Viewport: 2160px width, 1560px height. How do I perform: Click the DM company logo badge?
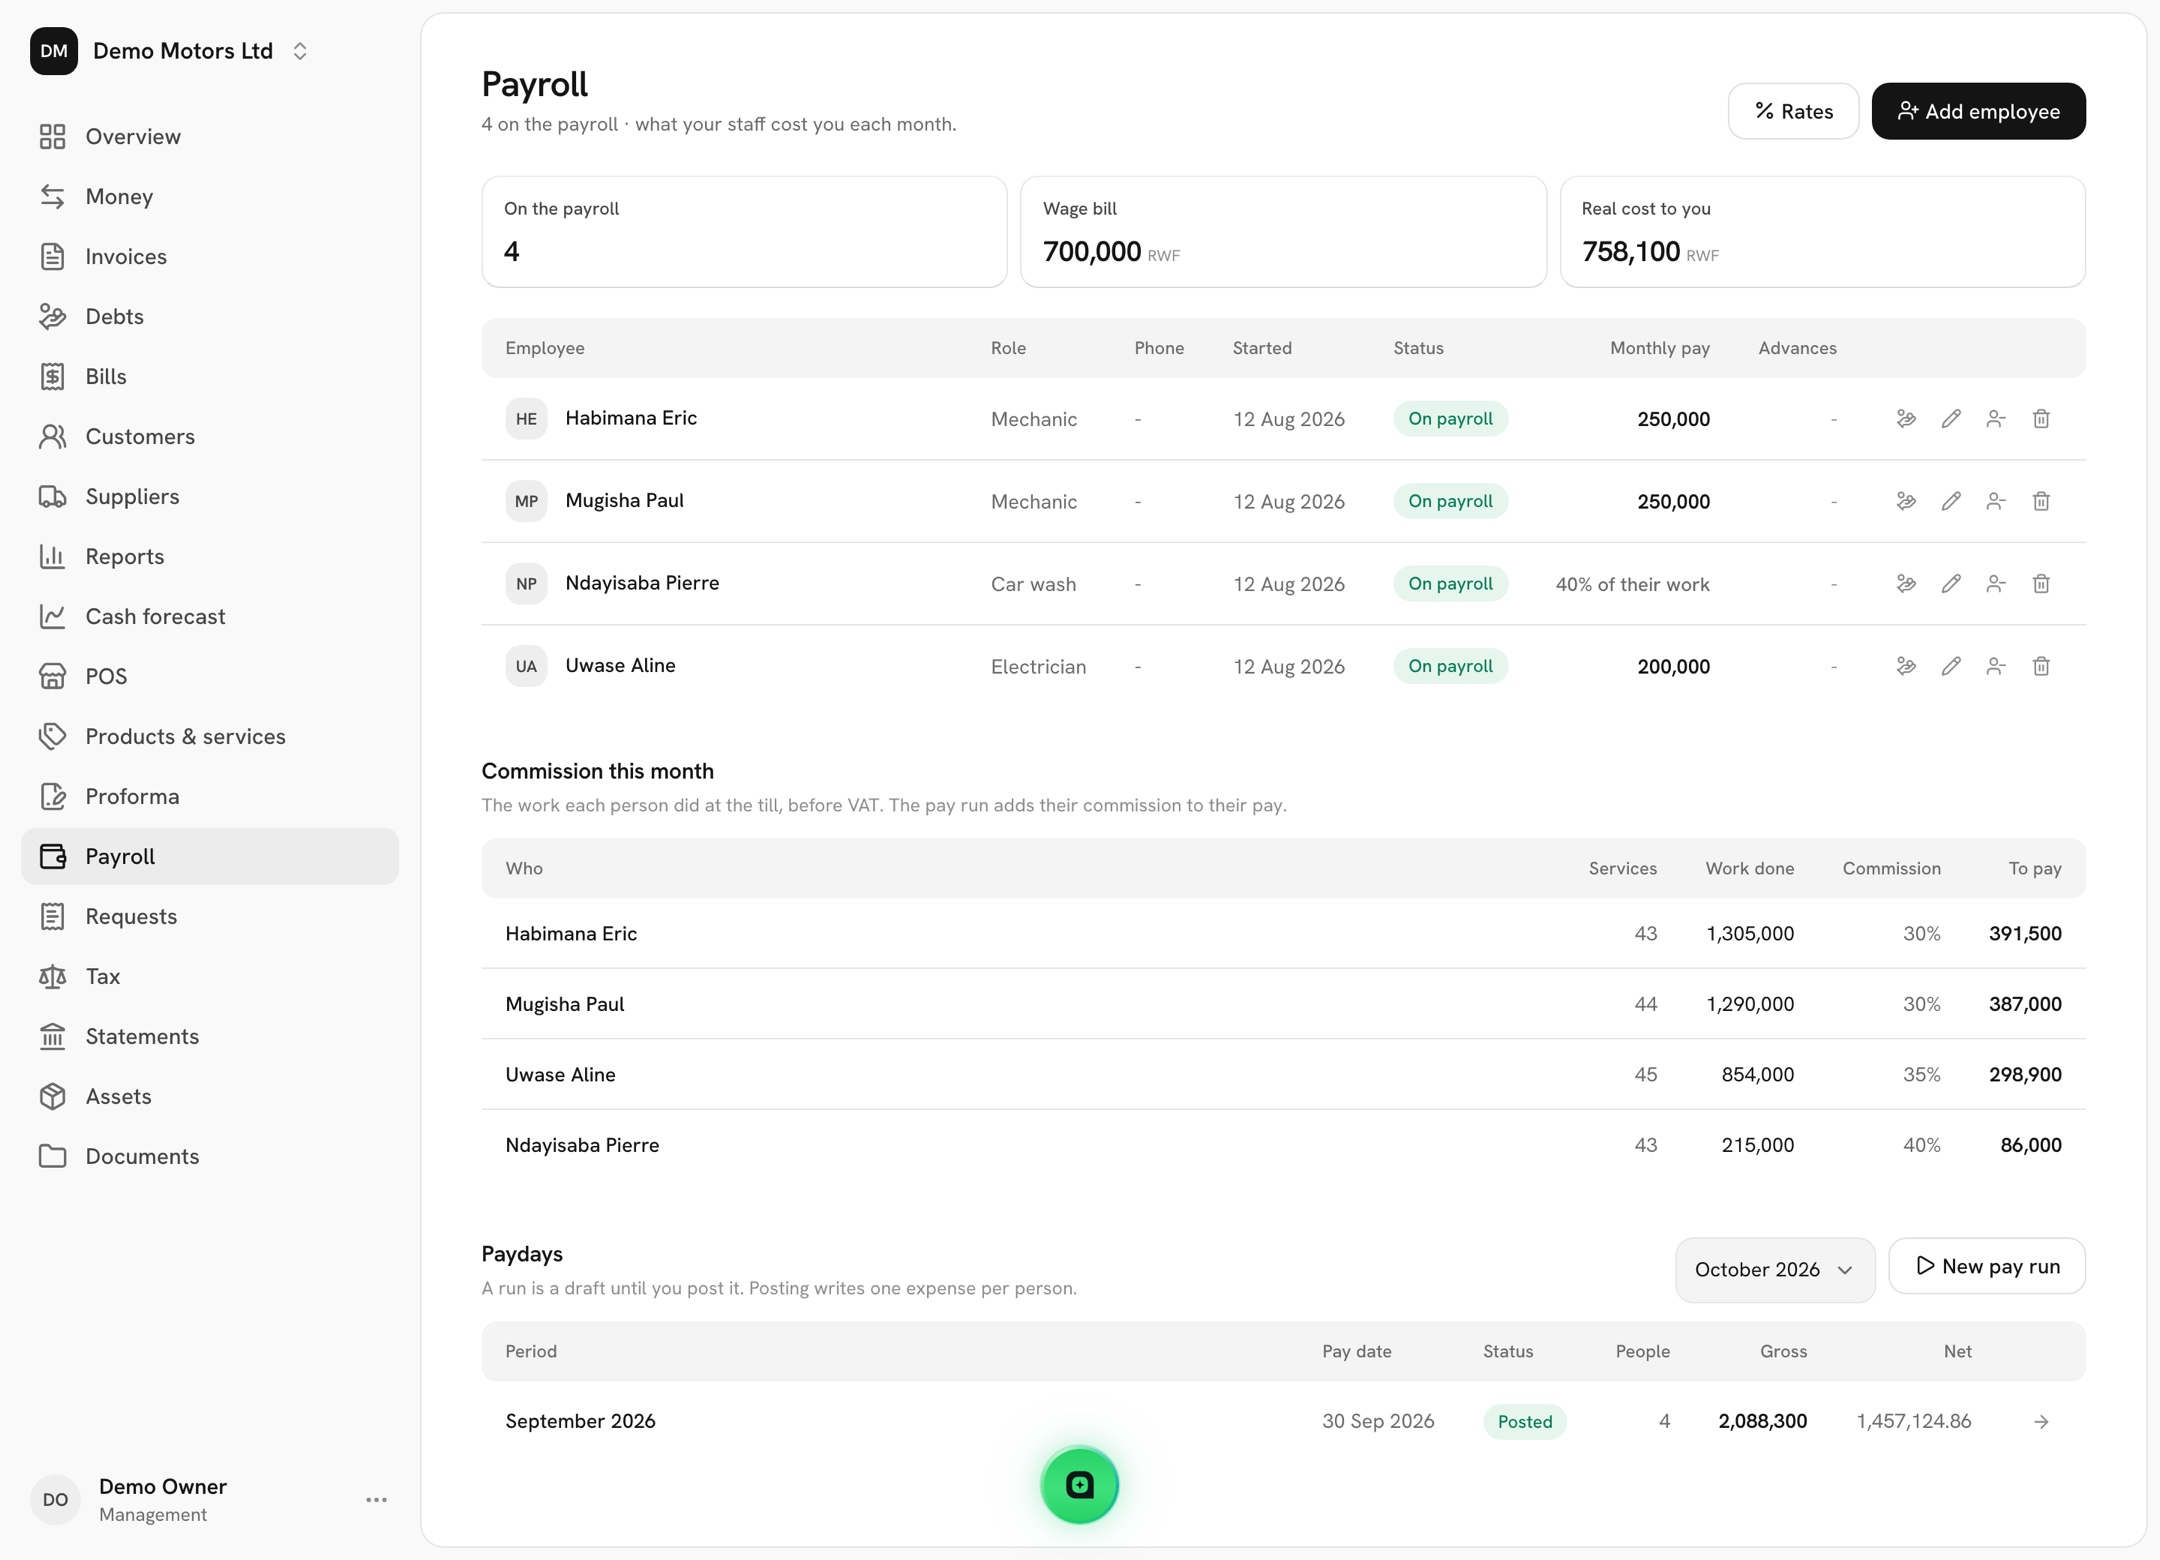pos(54,51)
